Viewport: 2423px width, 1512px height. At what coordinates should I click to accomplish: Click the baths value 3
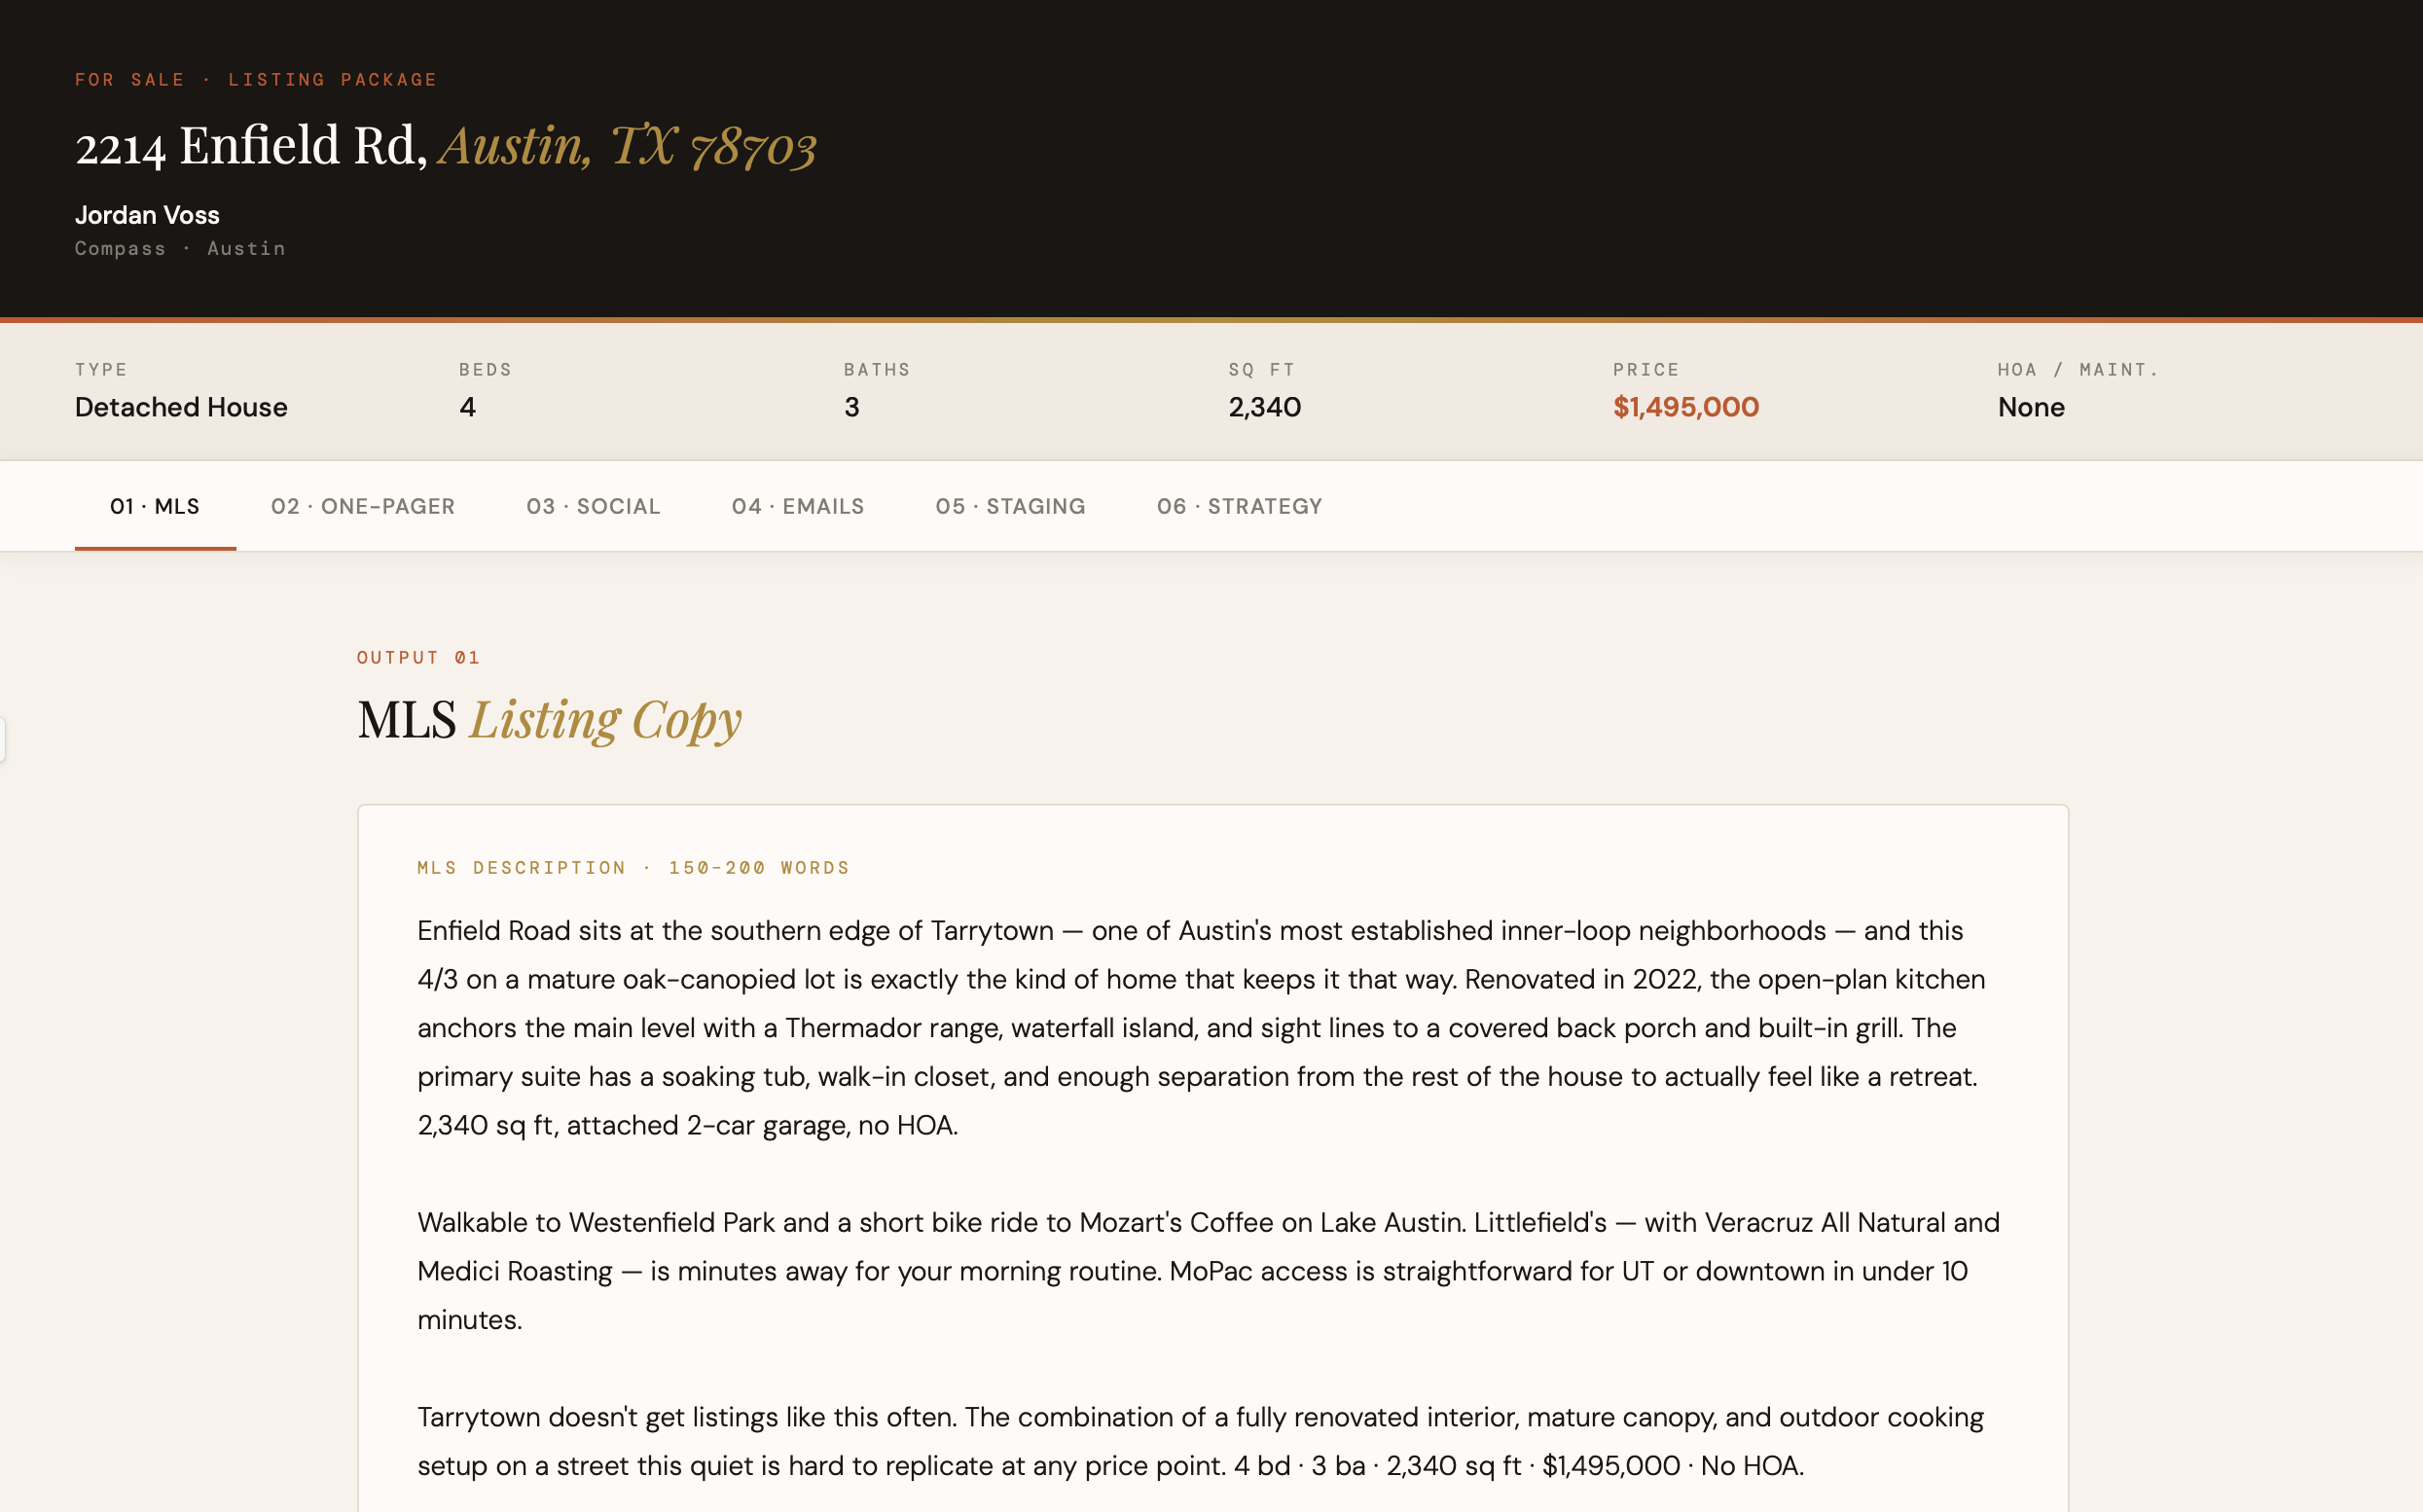[x=851, y=407]
